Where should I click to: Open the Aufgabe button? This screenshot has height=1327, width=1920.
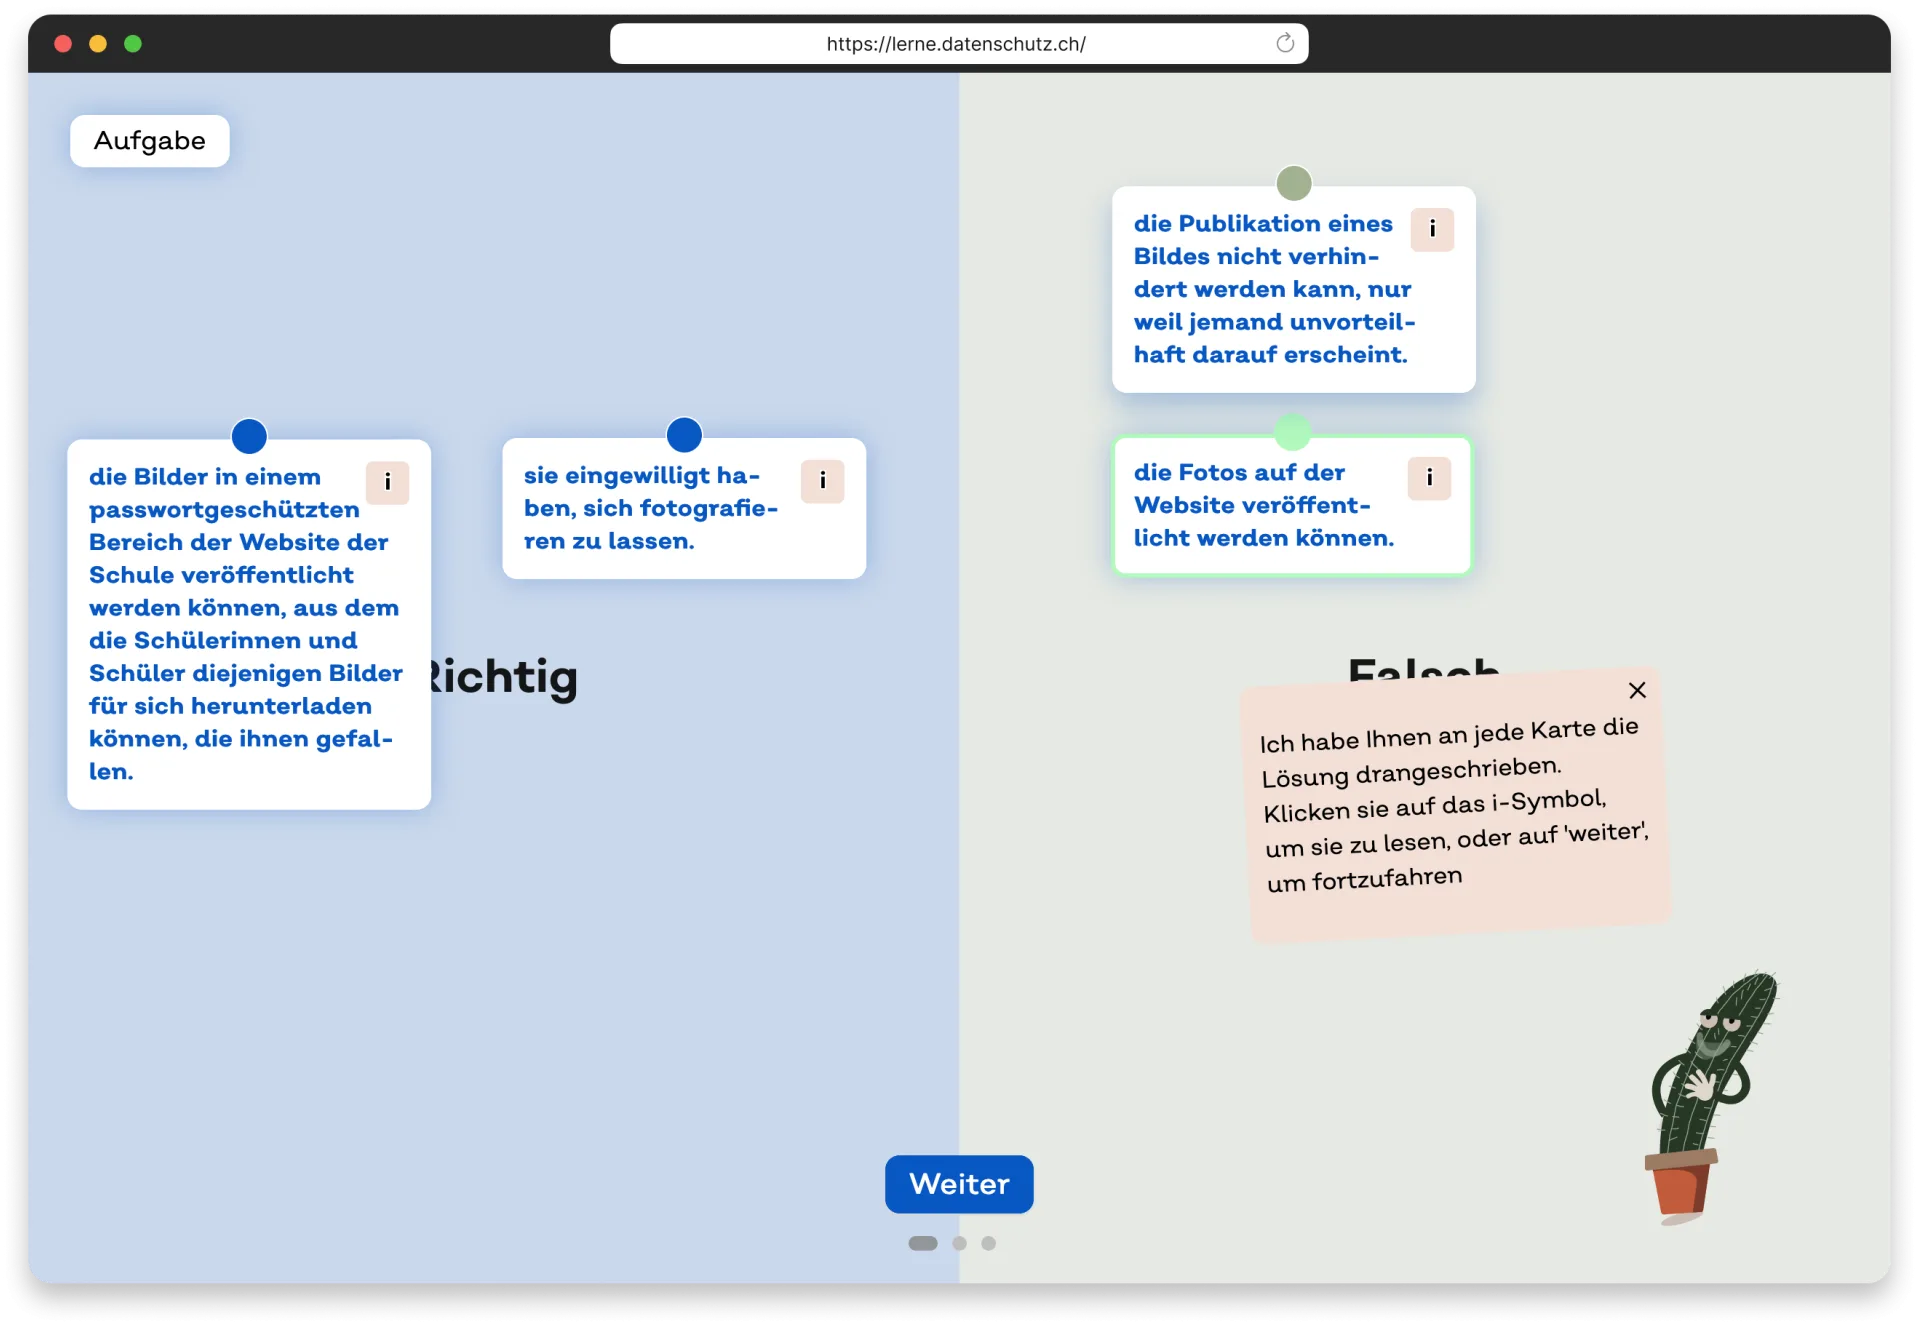tap(150, 141)
